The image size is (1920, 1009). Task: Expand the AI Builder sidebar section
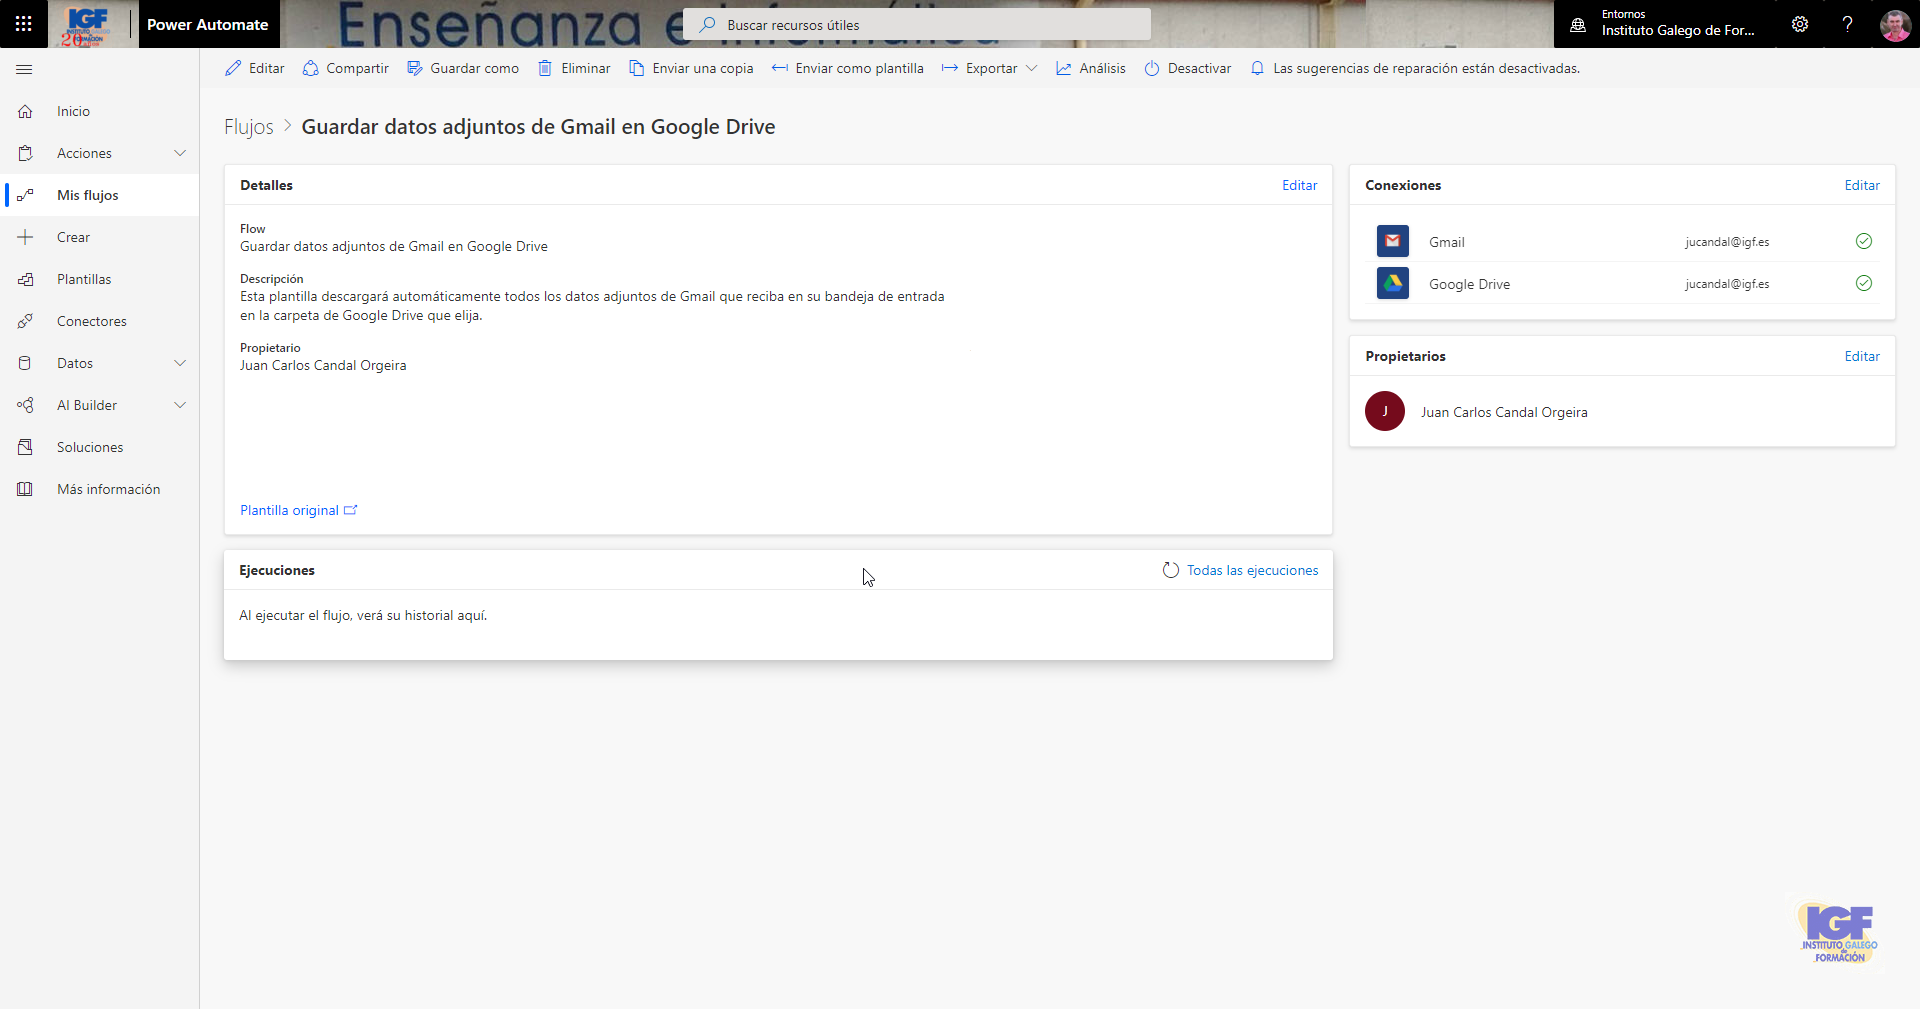[180, 405]
